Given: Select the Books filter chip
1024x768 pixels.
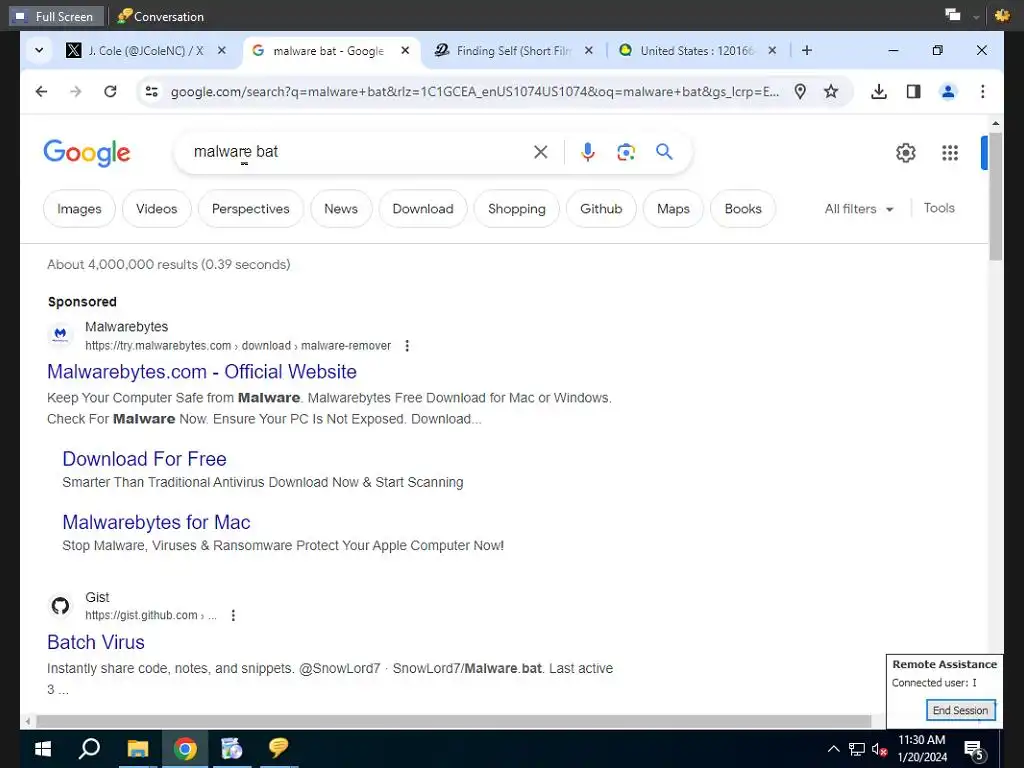Looking at the screenshot, I should pos(743,209).
